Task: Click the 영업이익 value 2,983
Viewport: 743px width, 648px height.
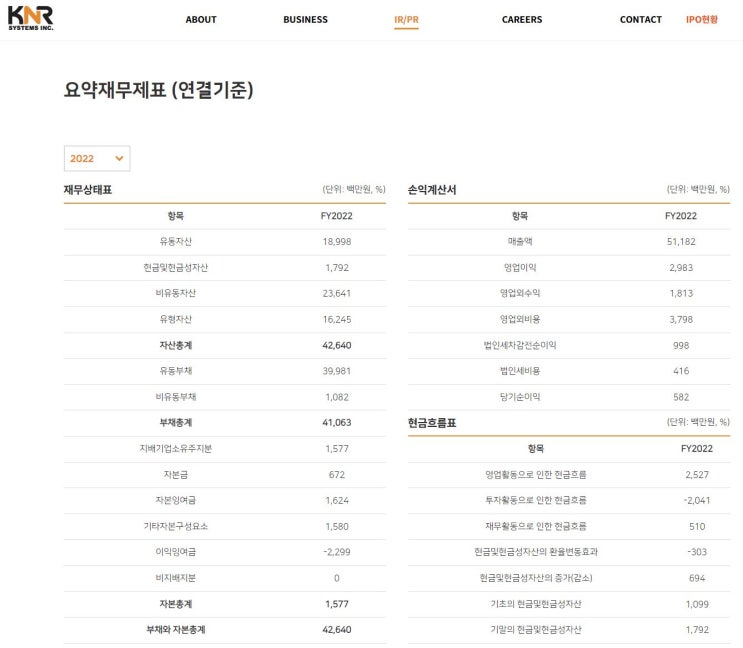Action: [681, 268]
